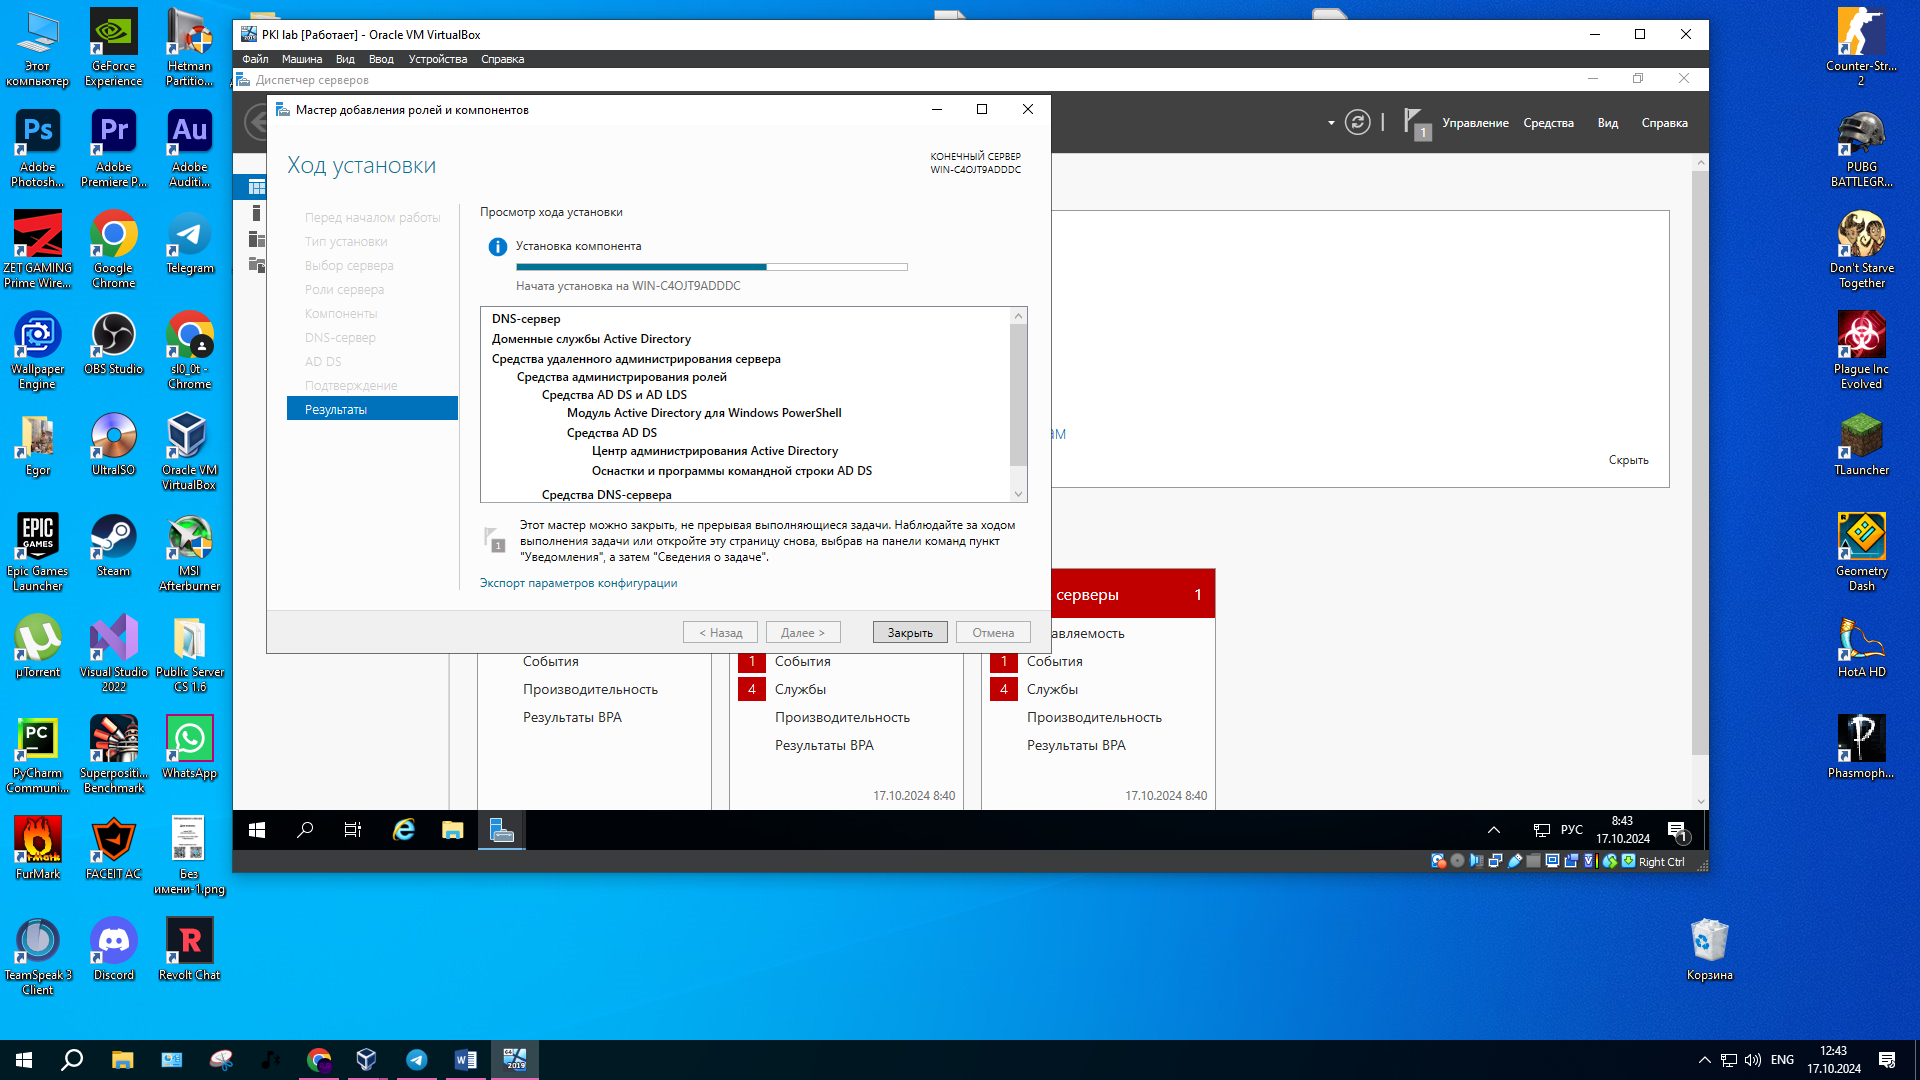Click the VirtualBox shared folders indicator
The image size is (1920, 1080).
click(x=1533, y=861)
